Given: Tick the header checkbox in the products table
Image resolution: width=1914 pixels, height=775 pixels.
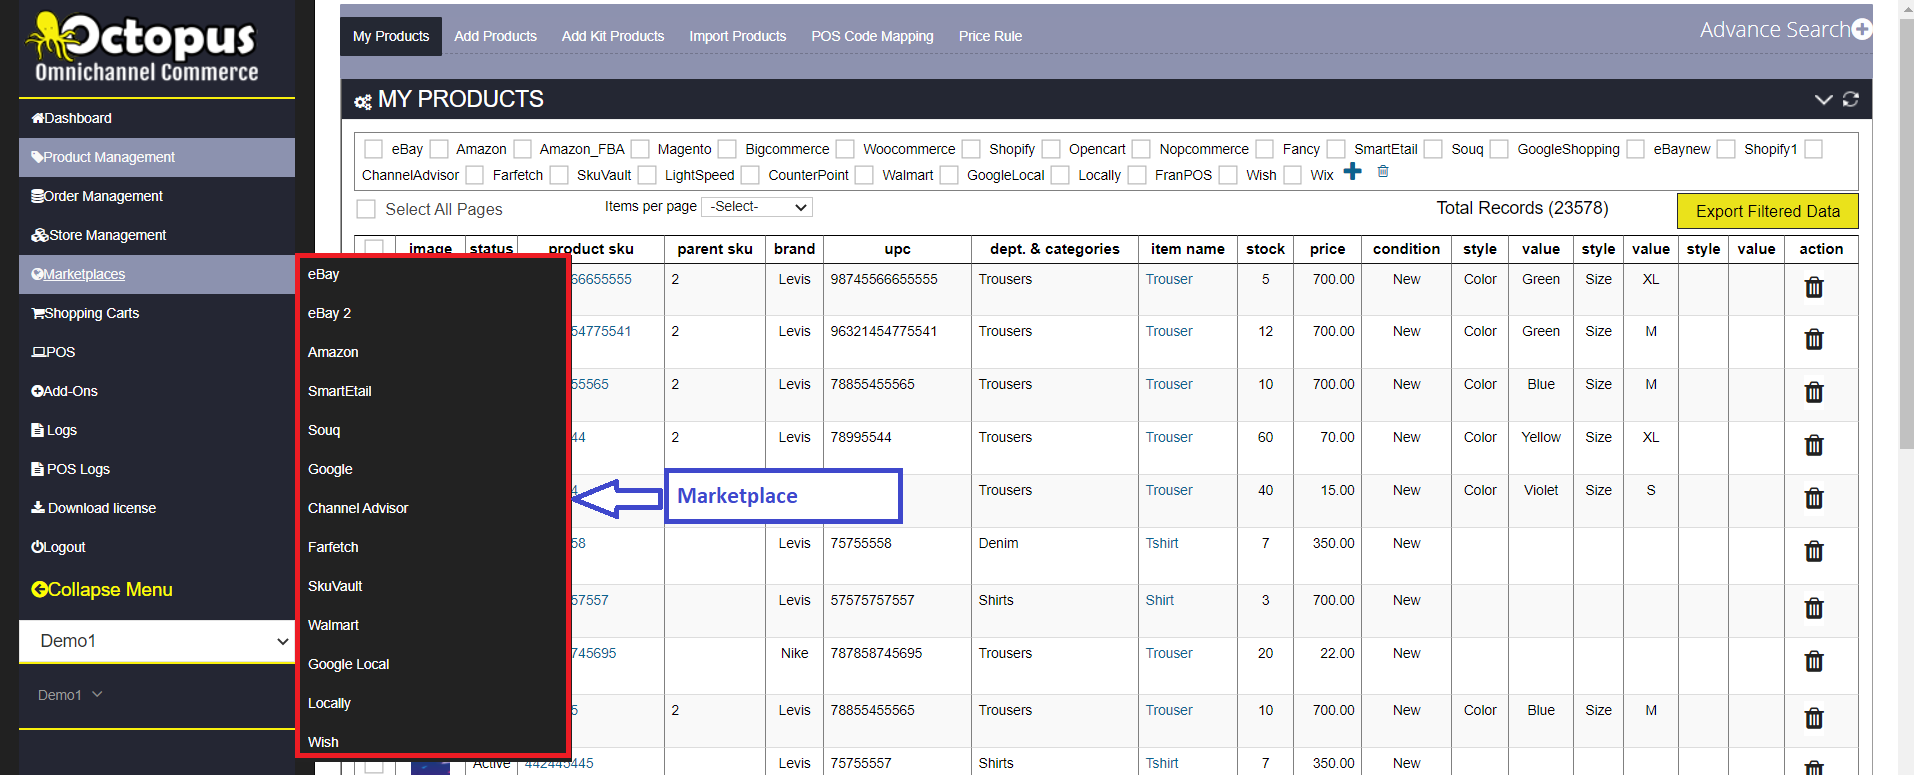Looking at the screenshot, I should pyautogui.click(x=374, y=248).
